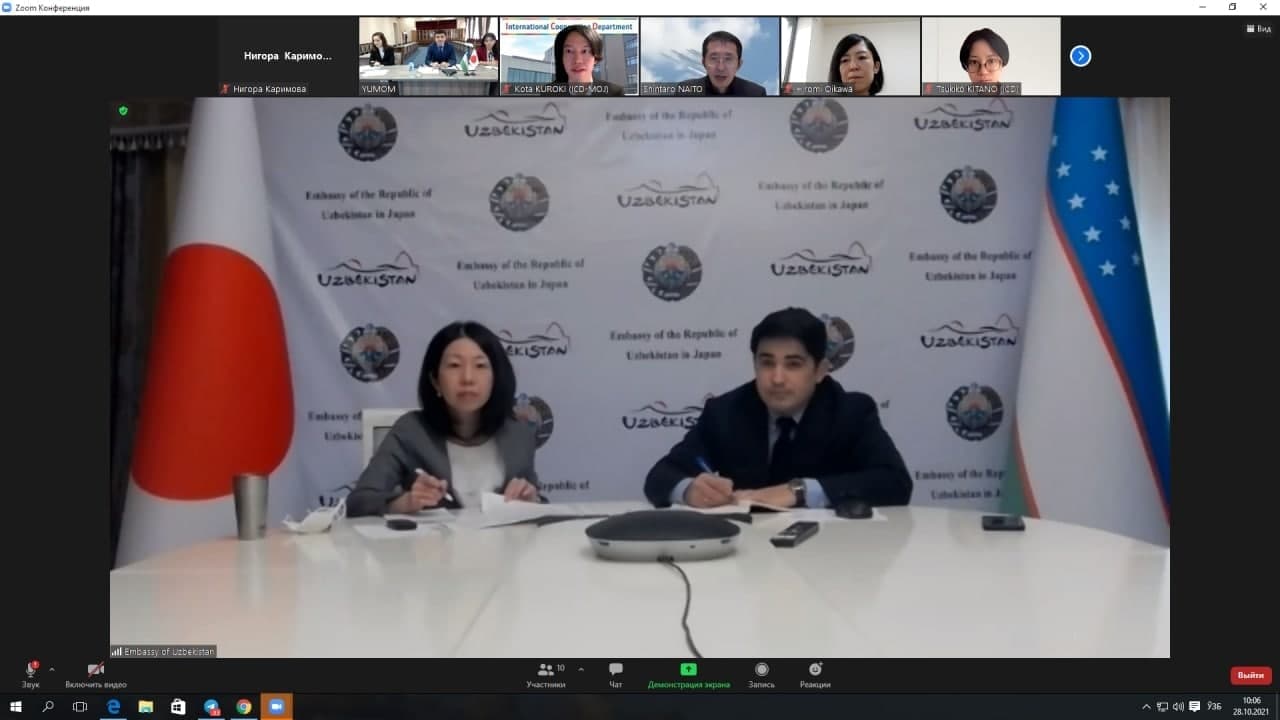
Task: Click green encryption shield icon
Action: tap(123, 111)
